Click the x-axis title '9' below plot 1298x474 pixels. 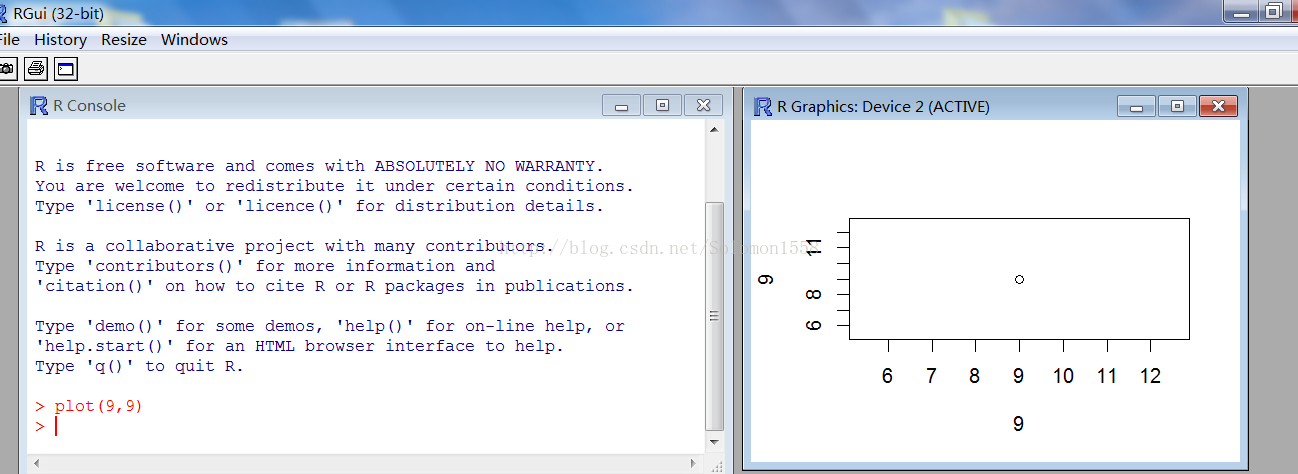tap(1018, 424)
